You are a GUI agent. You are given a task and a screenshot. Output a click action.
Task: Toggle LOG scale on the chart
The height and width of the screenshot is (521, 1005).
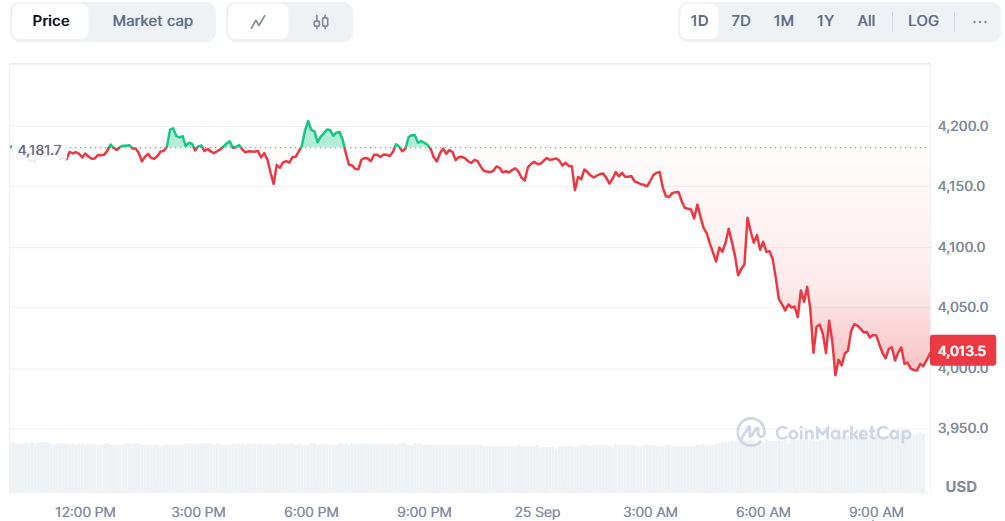pos(923,21)
